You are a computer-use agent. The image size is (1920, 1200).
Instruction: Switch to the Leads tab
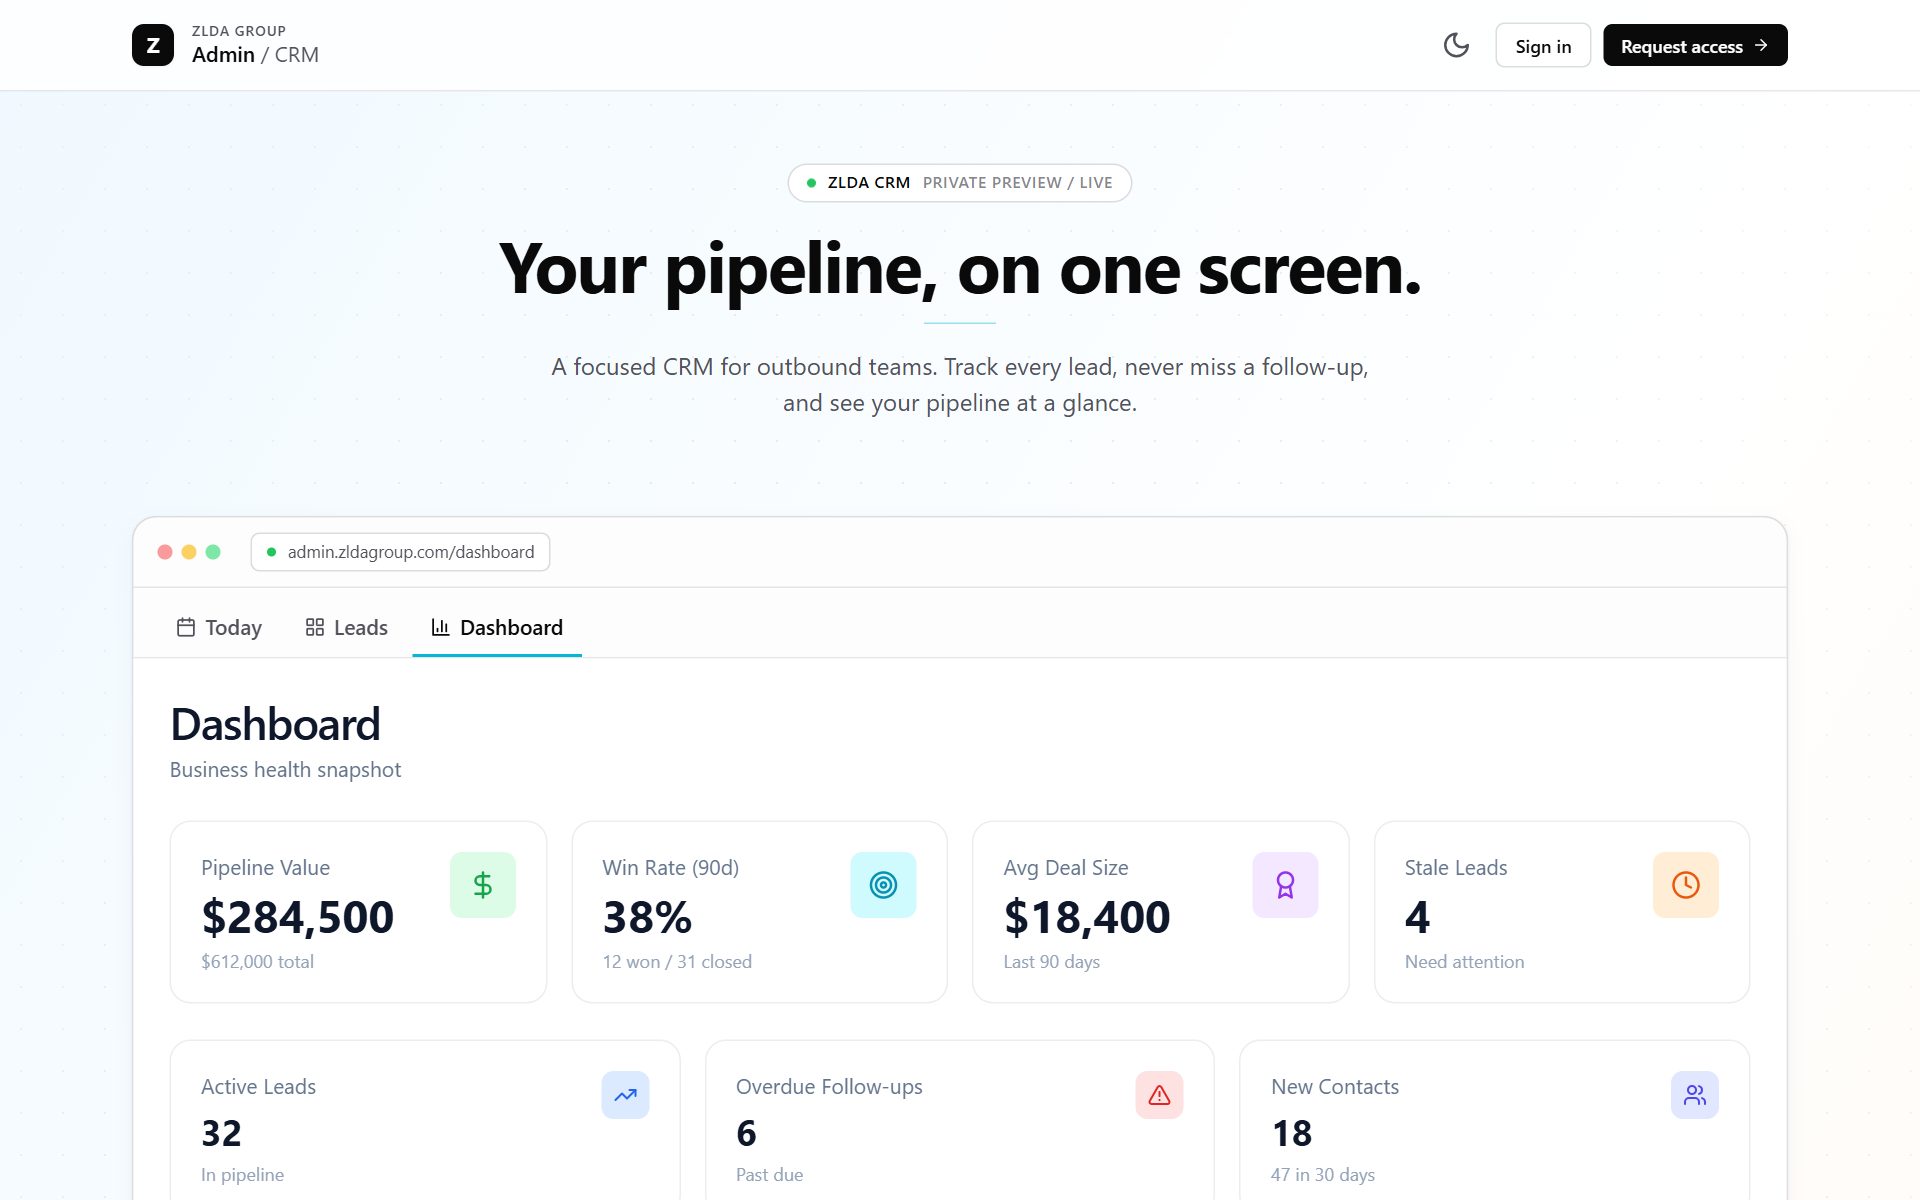pyautogui.click(x=346, y=627)
